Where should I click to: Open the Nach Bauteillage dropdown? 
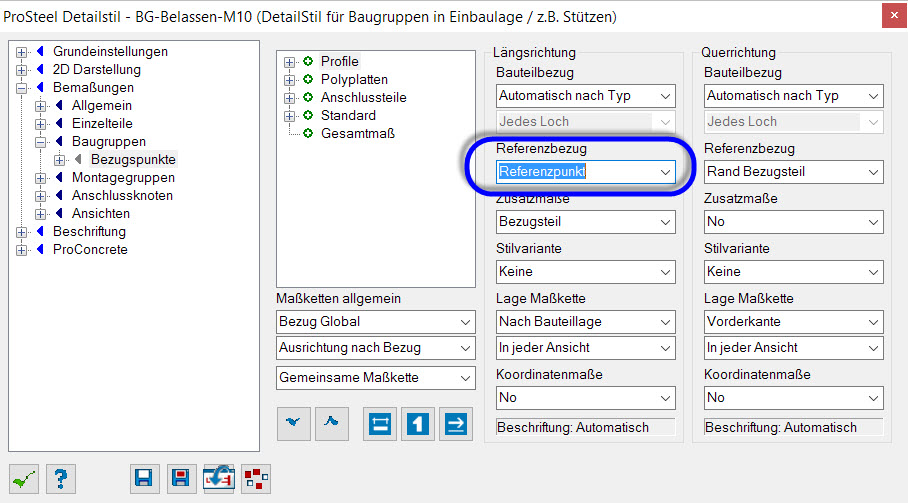tap(585, 322)
